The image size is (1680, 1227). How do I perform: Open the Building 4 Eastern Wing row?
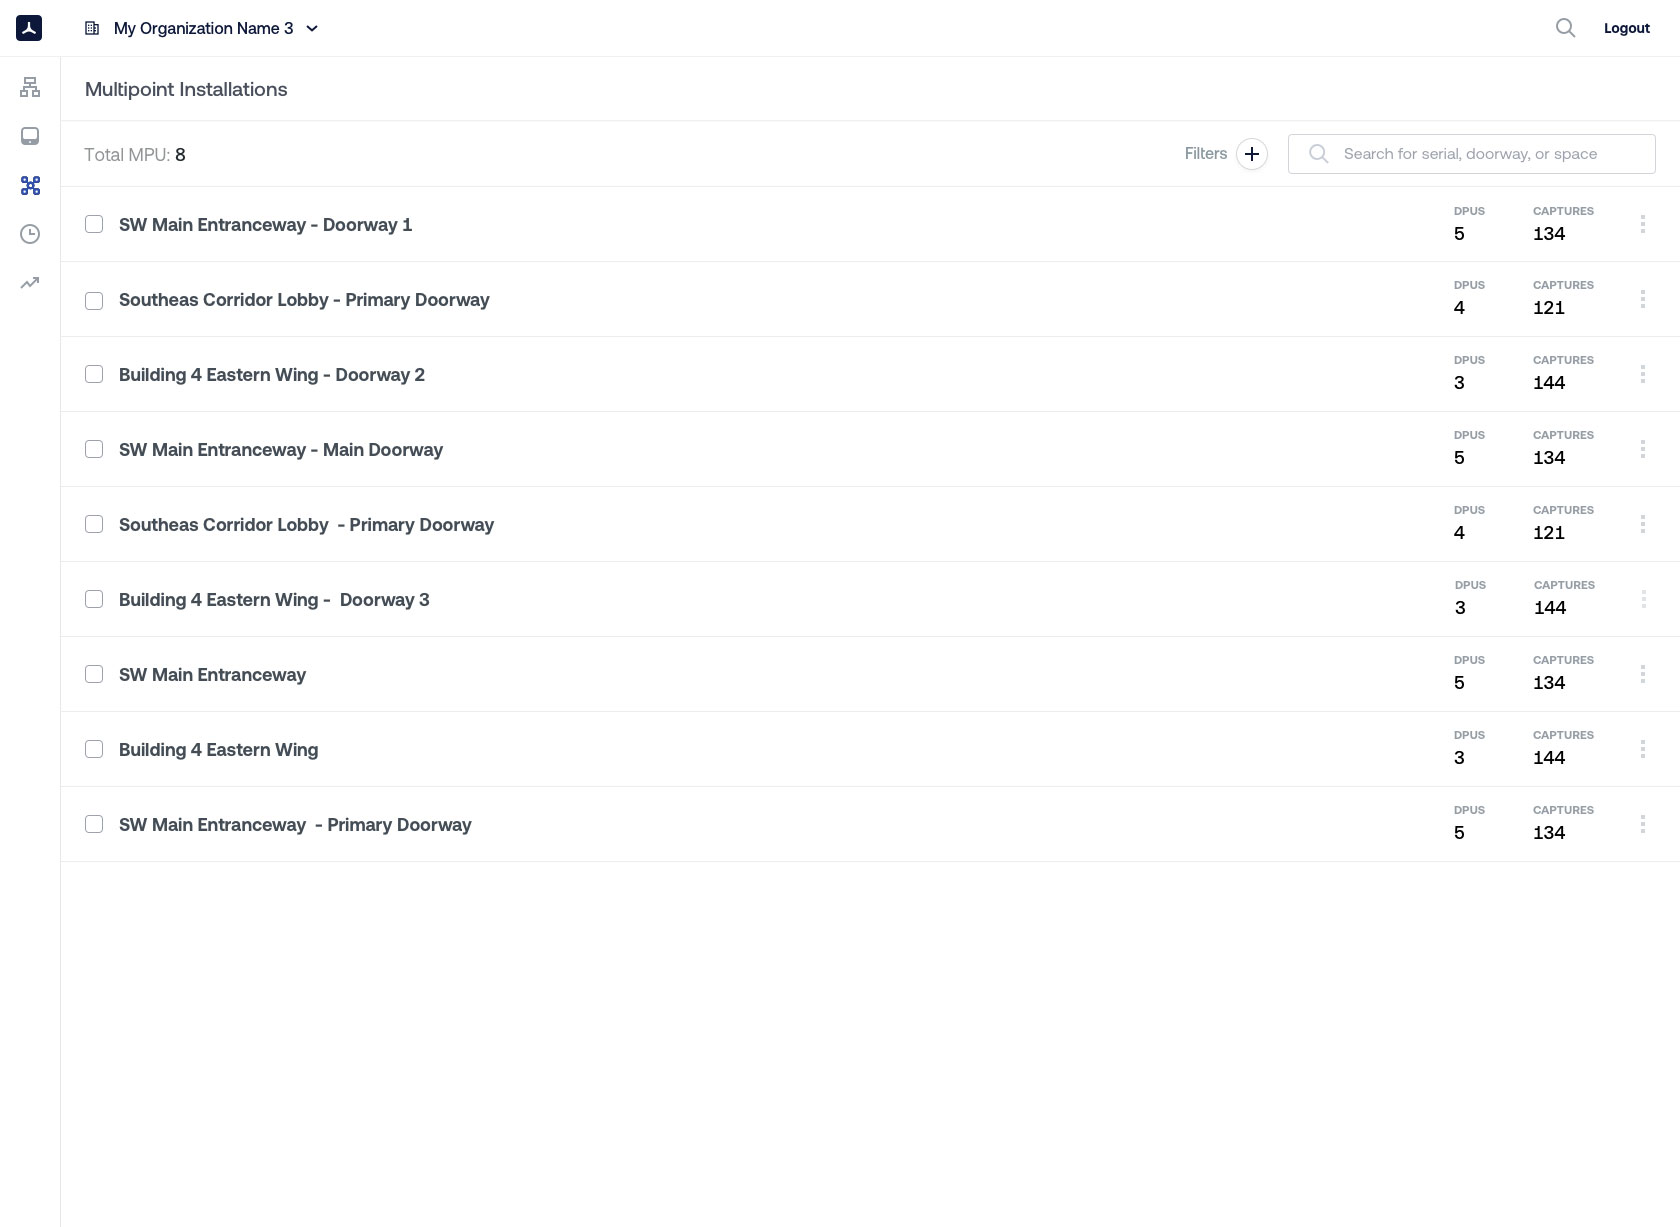tap(218, 750)
